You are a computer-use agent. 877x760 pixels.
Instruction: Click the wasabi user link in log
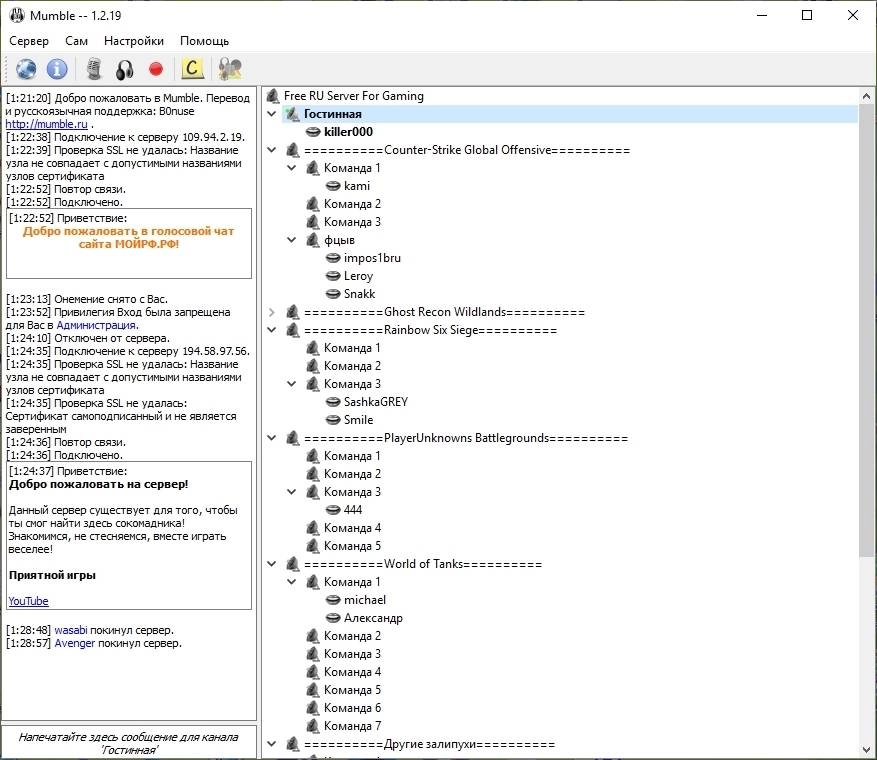[x=70, y=630]
